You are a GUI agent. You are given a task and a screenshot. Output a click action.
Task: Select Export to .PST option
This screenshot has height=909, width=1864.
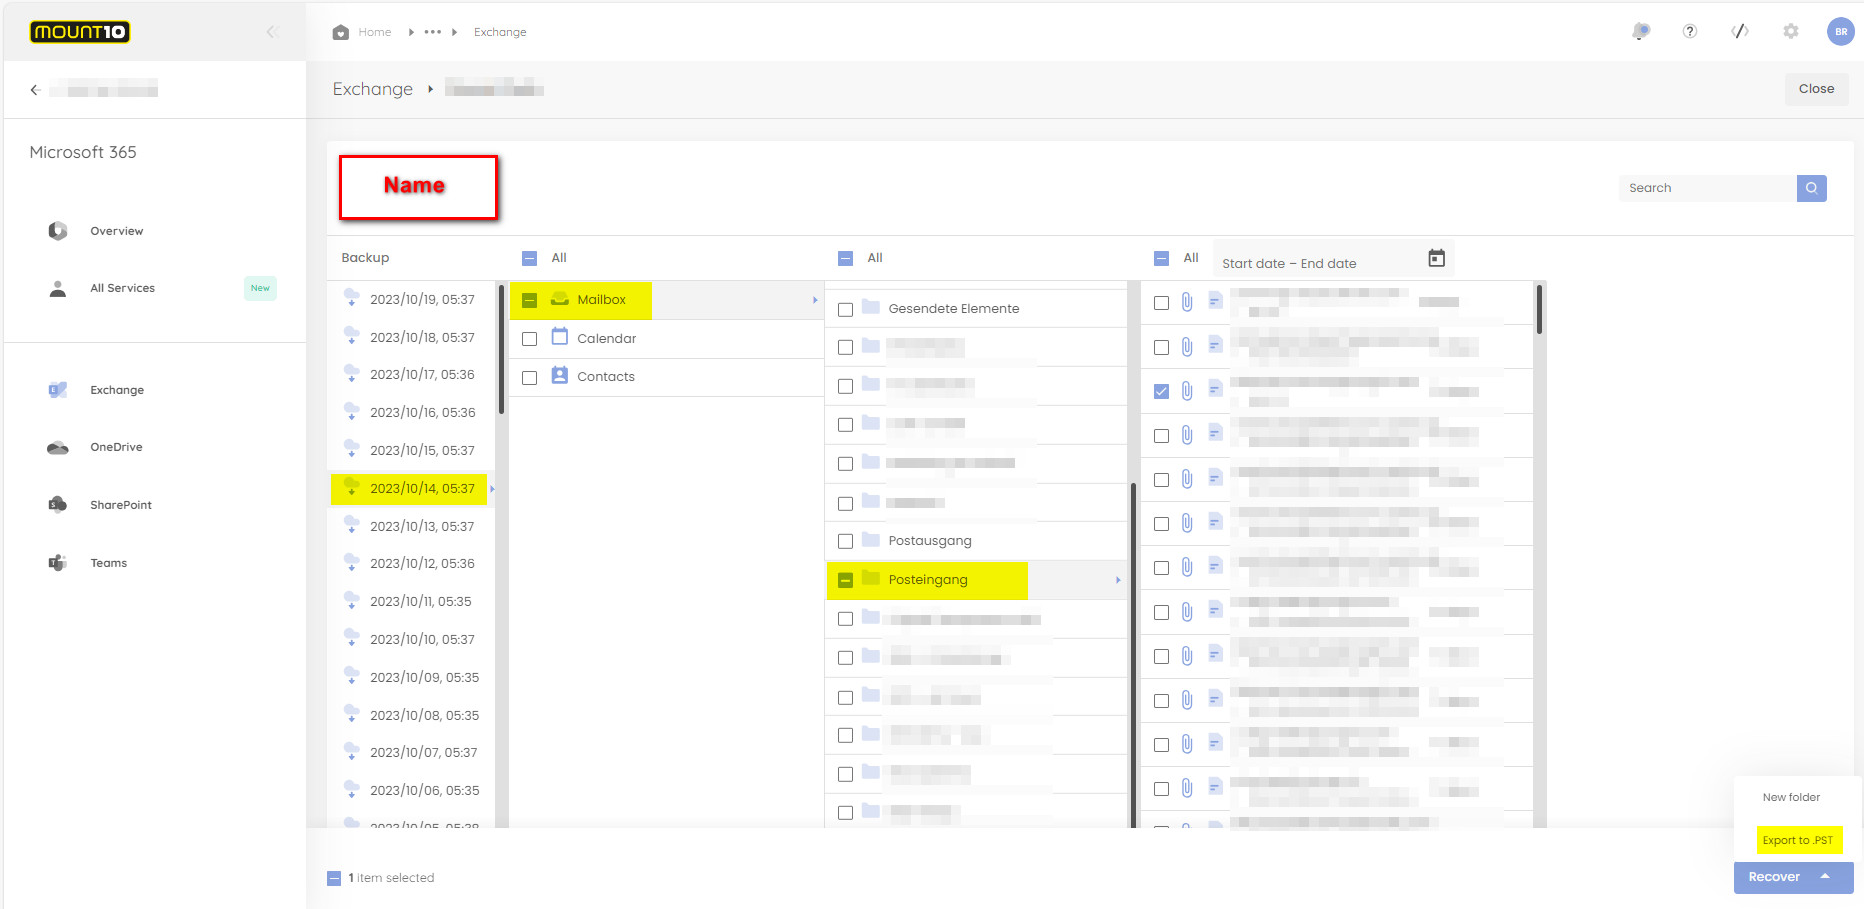coord(1797,840)
